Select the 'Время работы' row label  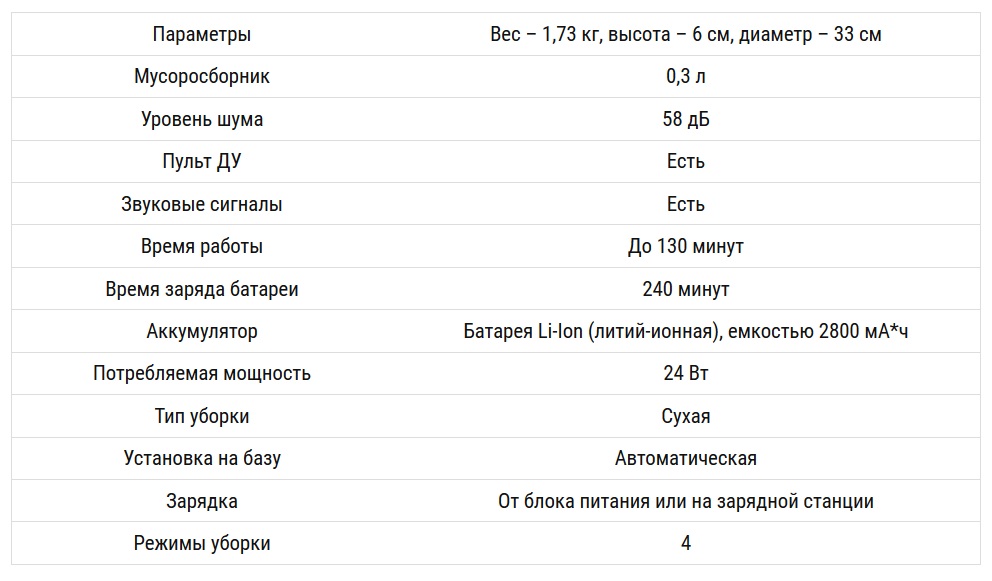[202, 247]
